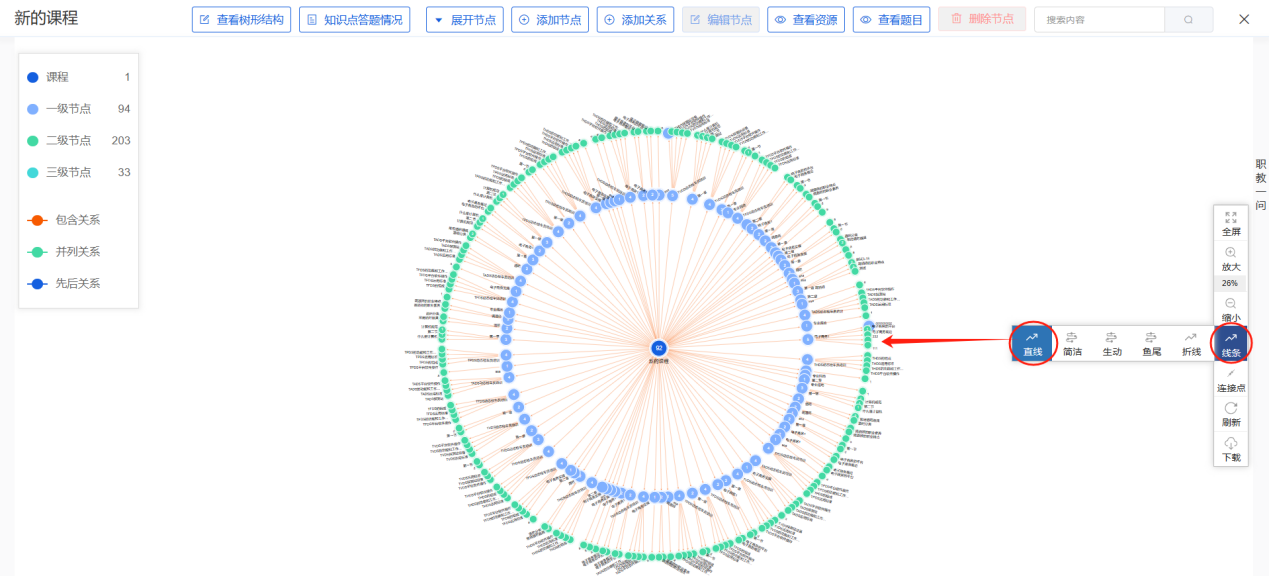Open the 连接点 connection point tool
Image resolution: width=1269 pixels, height=576 pixels.
[x=1230, y=374]
